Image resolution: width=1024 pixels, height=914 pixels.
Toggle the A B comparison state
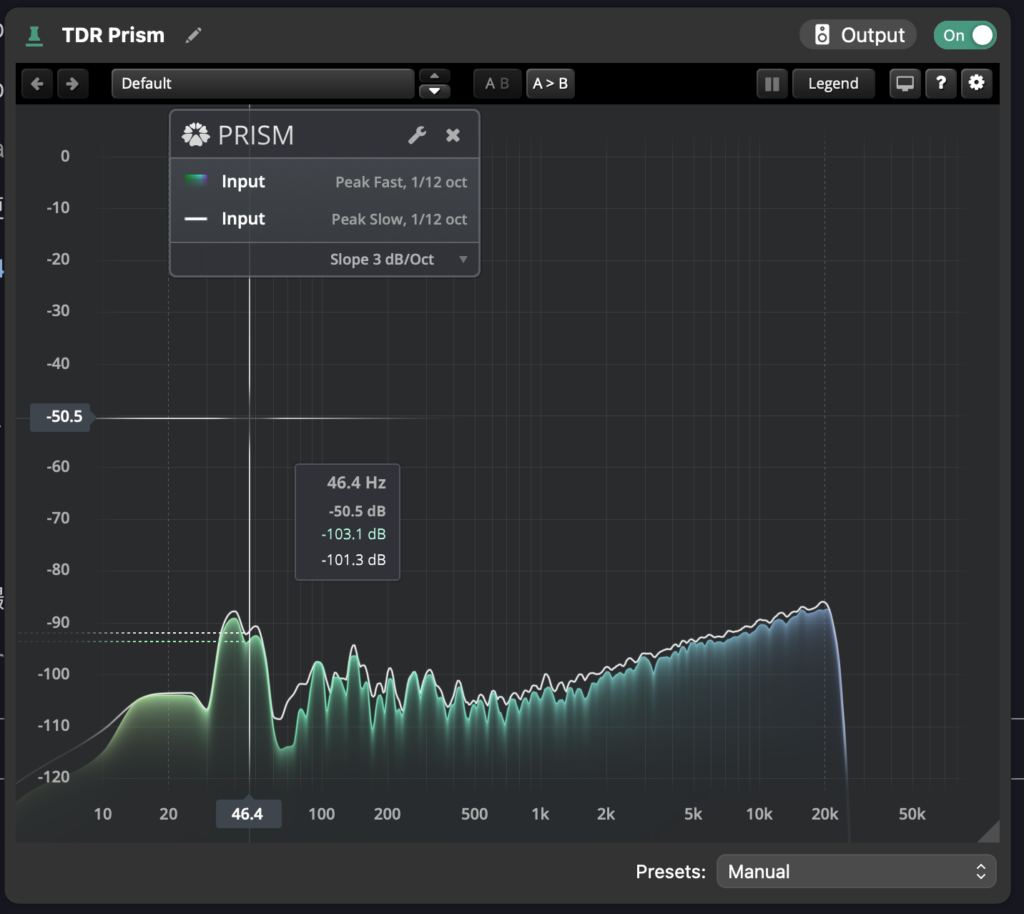[x=497, y=84]
